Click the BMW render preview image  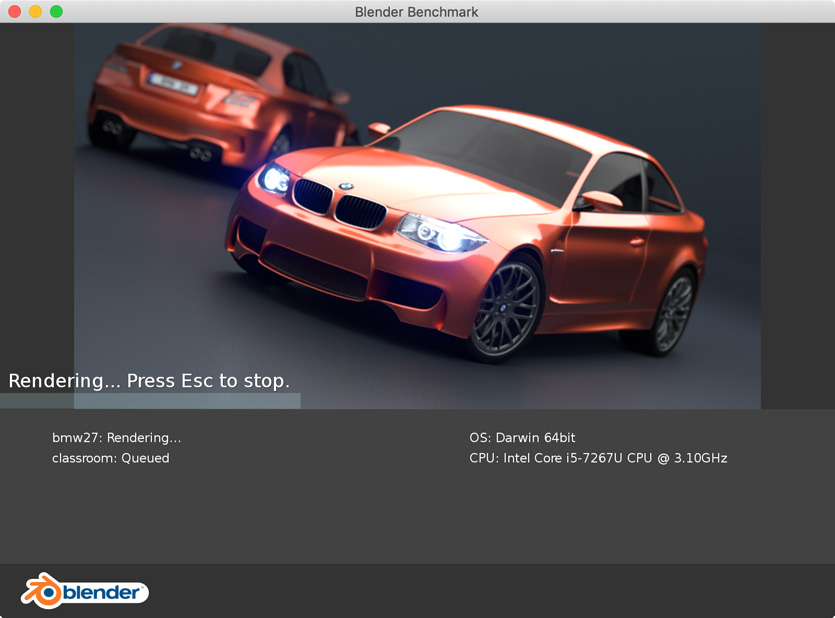[x=418, y=216]
